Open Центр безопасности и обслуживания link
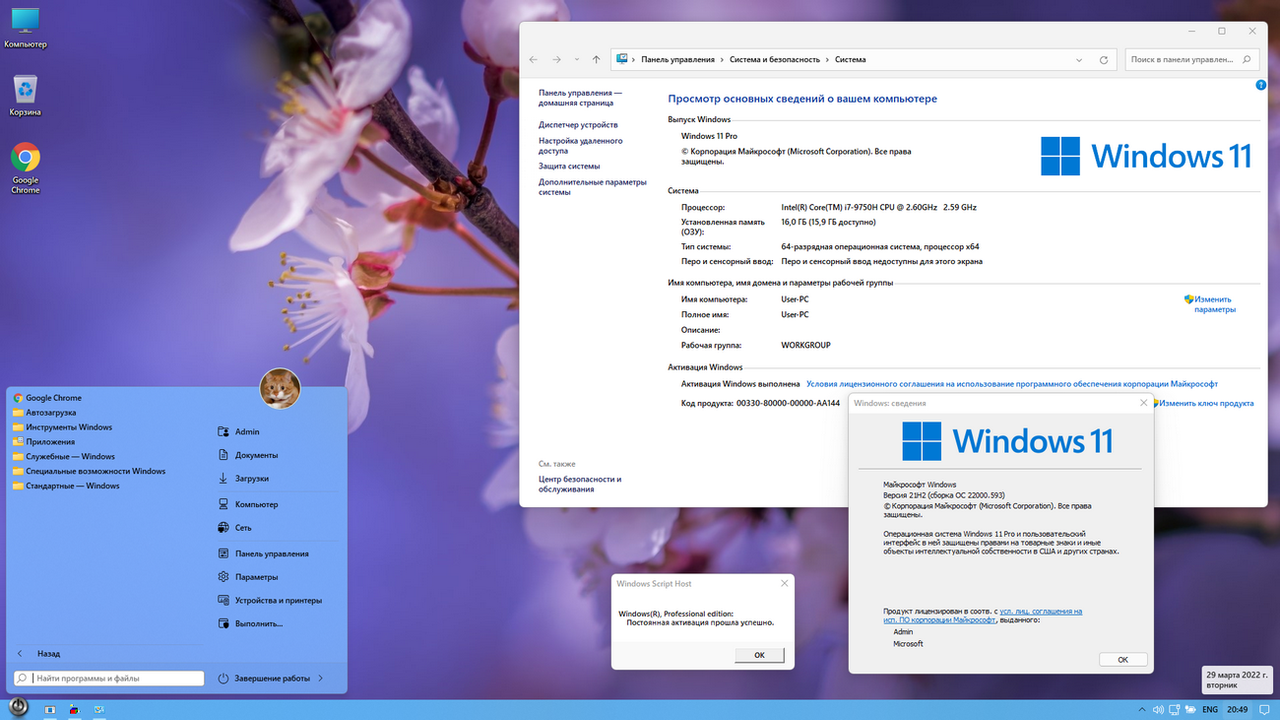Screen dimensions: 1280x720 click(580, 484)
